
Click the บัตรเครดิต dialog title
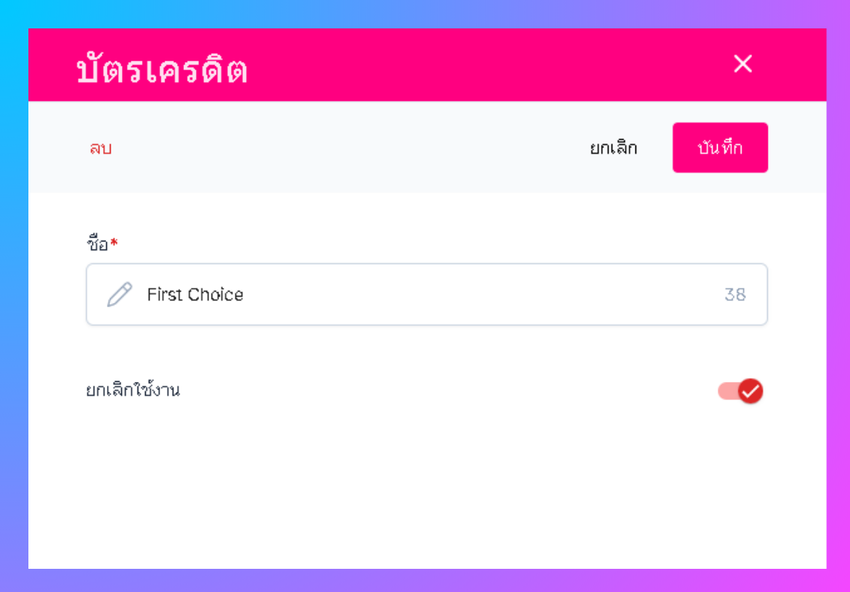pyautogui.click(x=162, y=70)
